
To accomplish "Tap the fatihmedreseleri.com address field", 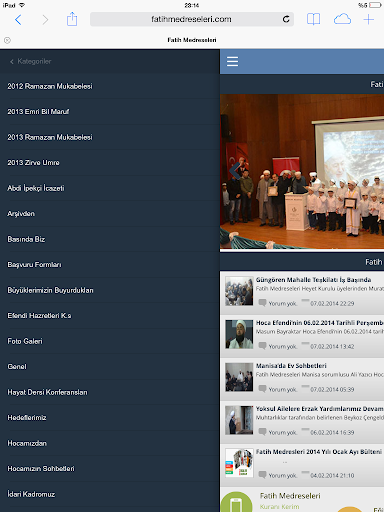I will click(x=192, y=19).
